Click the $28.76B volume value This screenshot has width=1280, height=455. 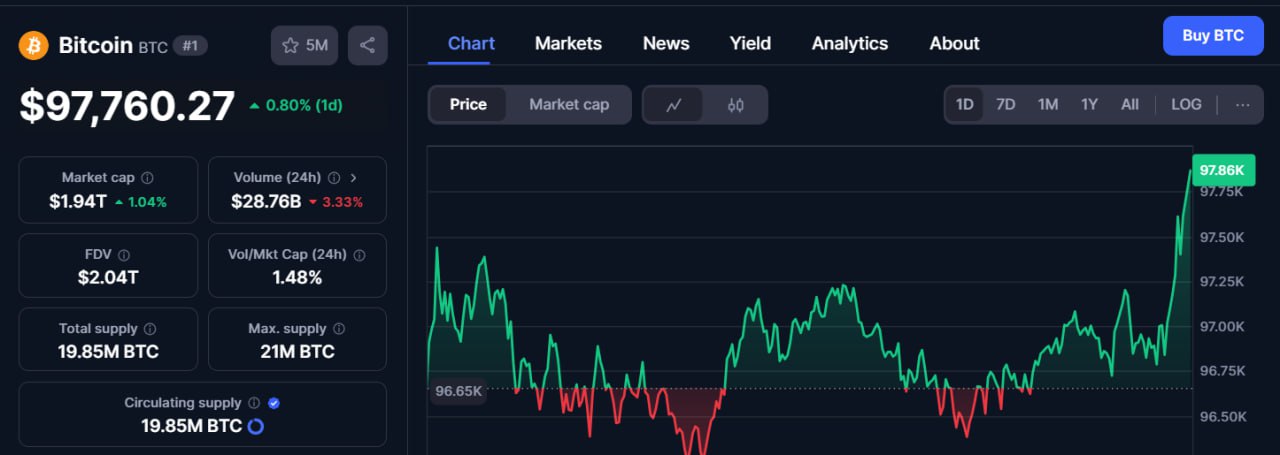pos(266,201)
